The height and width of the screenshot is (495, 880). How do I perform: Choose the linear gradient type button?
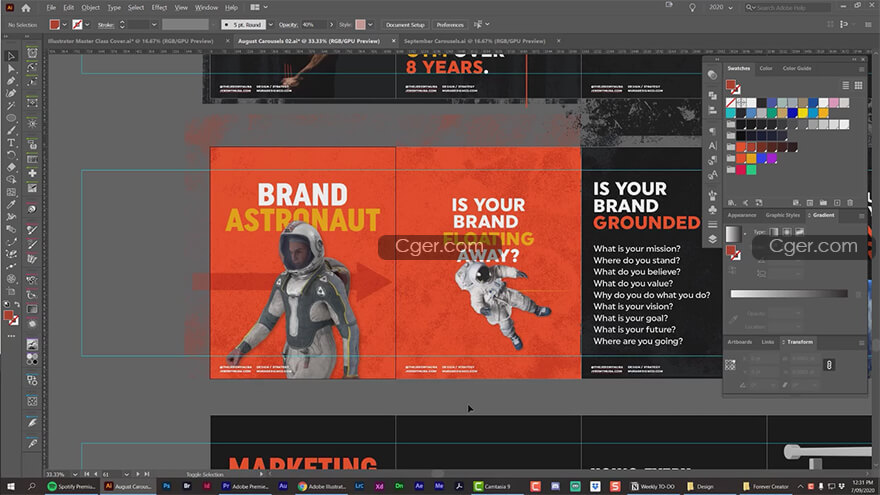[x=774, y=231]
